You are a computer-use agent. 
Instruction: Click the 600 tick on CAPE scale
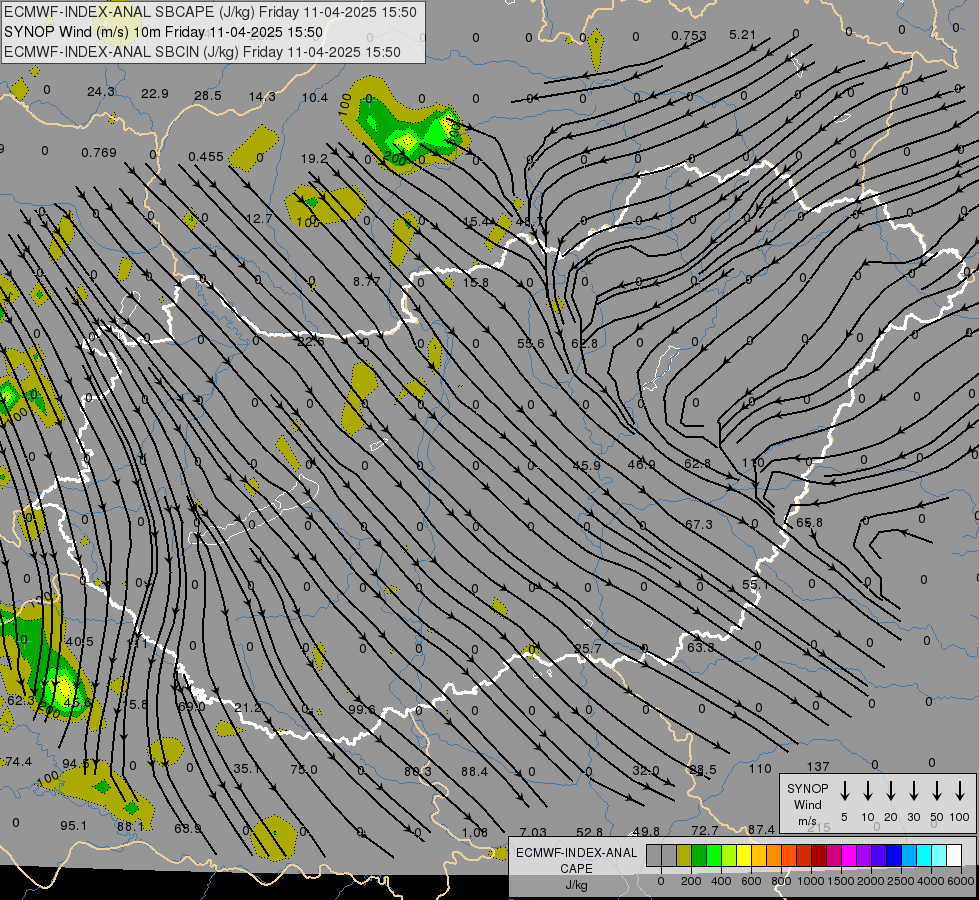[751, 881]
